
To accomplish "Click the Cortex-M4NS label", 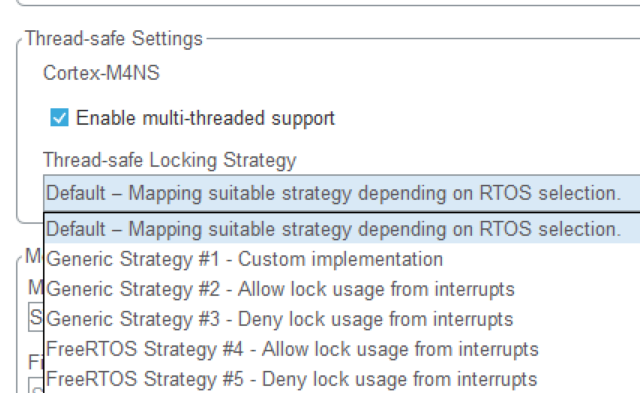I will click(101, 73).
